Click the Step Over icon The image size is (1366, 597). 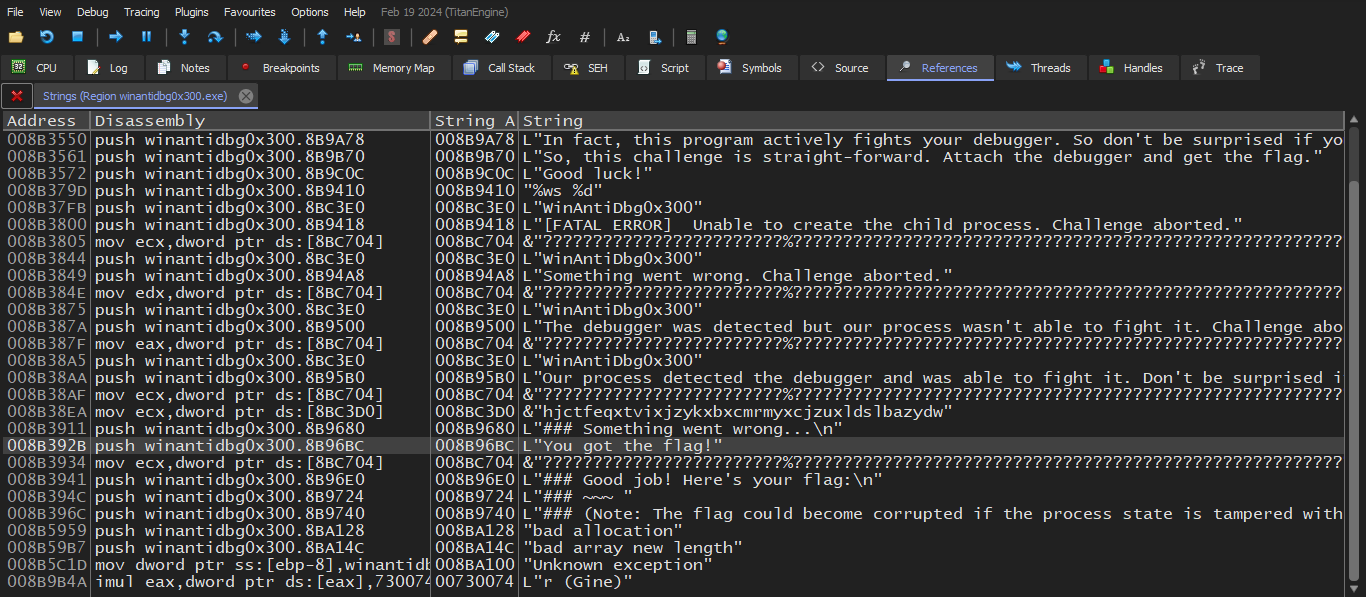coord(214,37)
